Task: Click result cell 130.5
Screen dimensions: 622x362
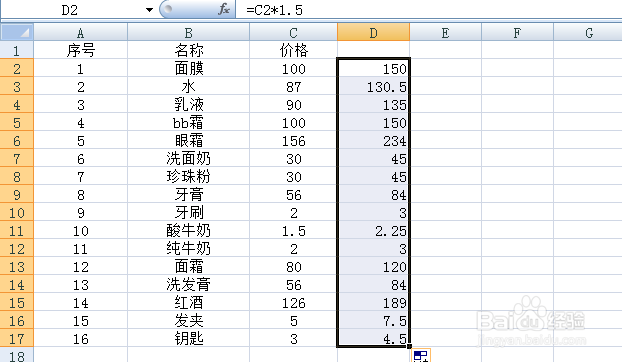Action: [373, 87]
